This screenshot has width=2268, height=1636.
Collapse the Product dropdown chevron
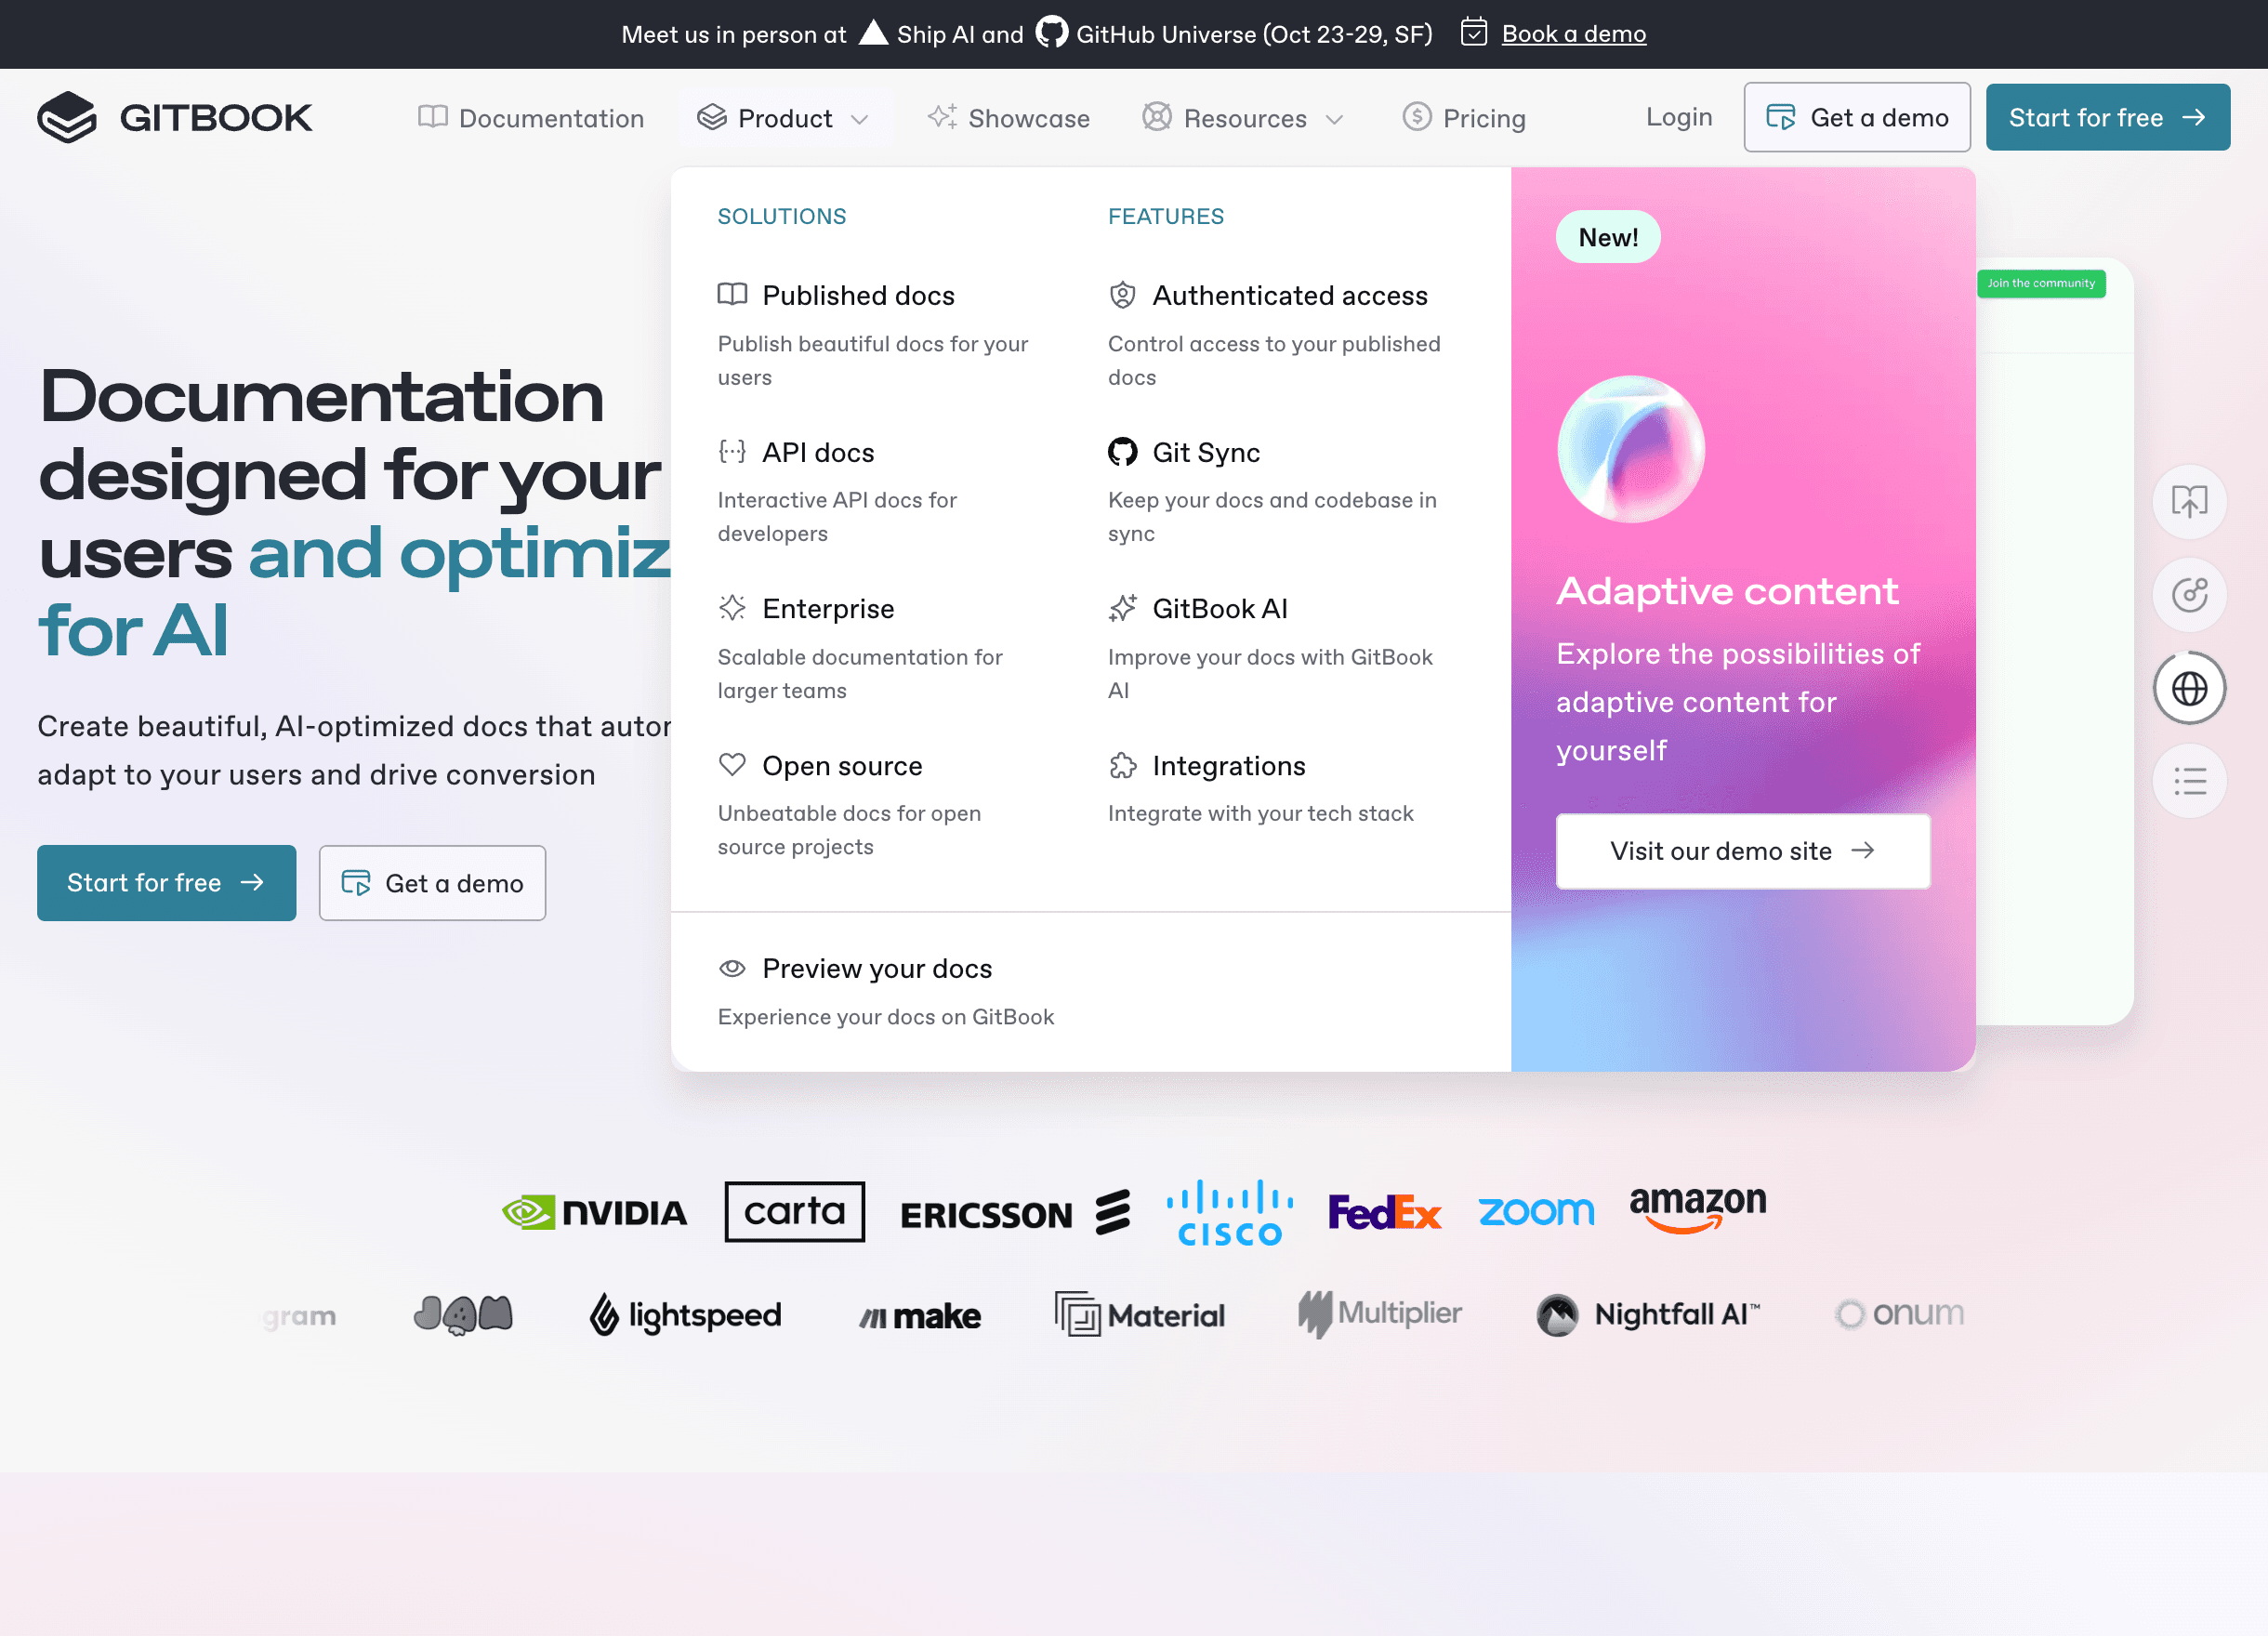pyautogui.click(x=859, y=119)
